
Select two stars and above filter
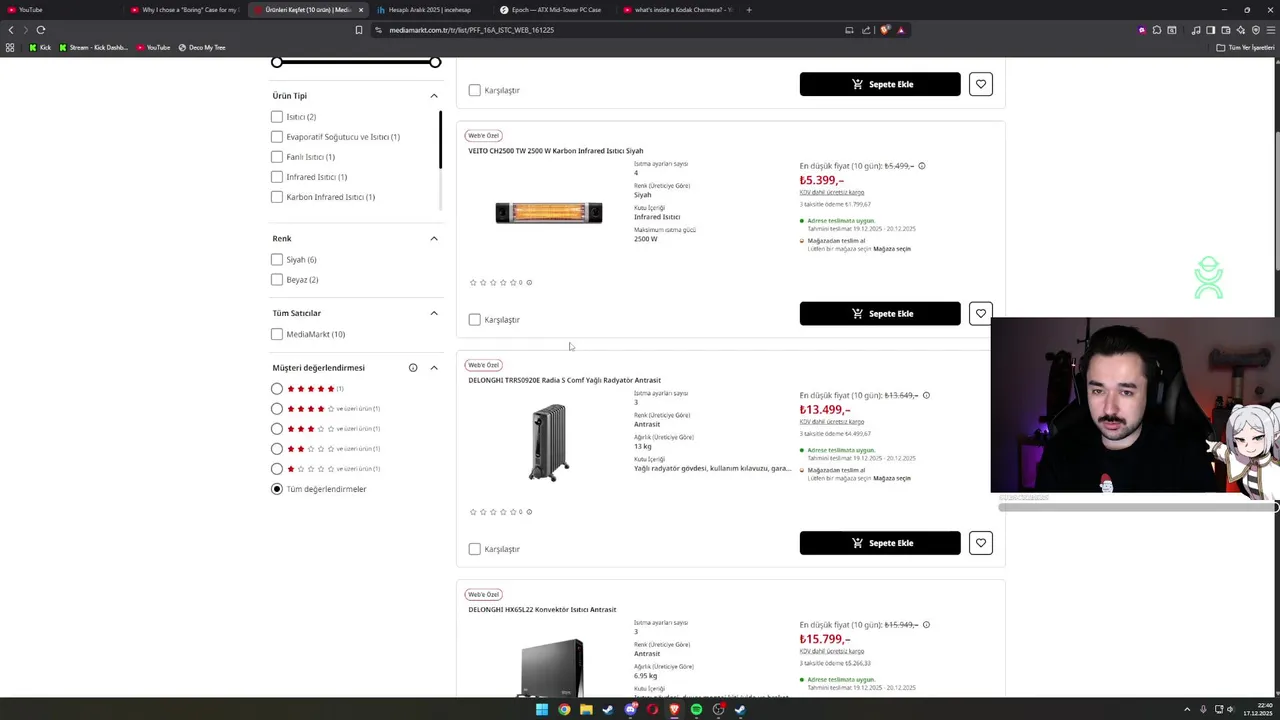click(277, 449)
